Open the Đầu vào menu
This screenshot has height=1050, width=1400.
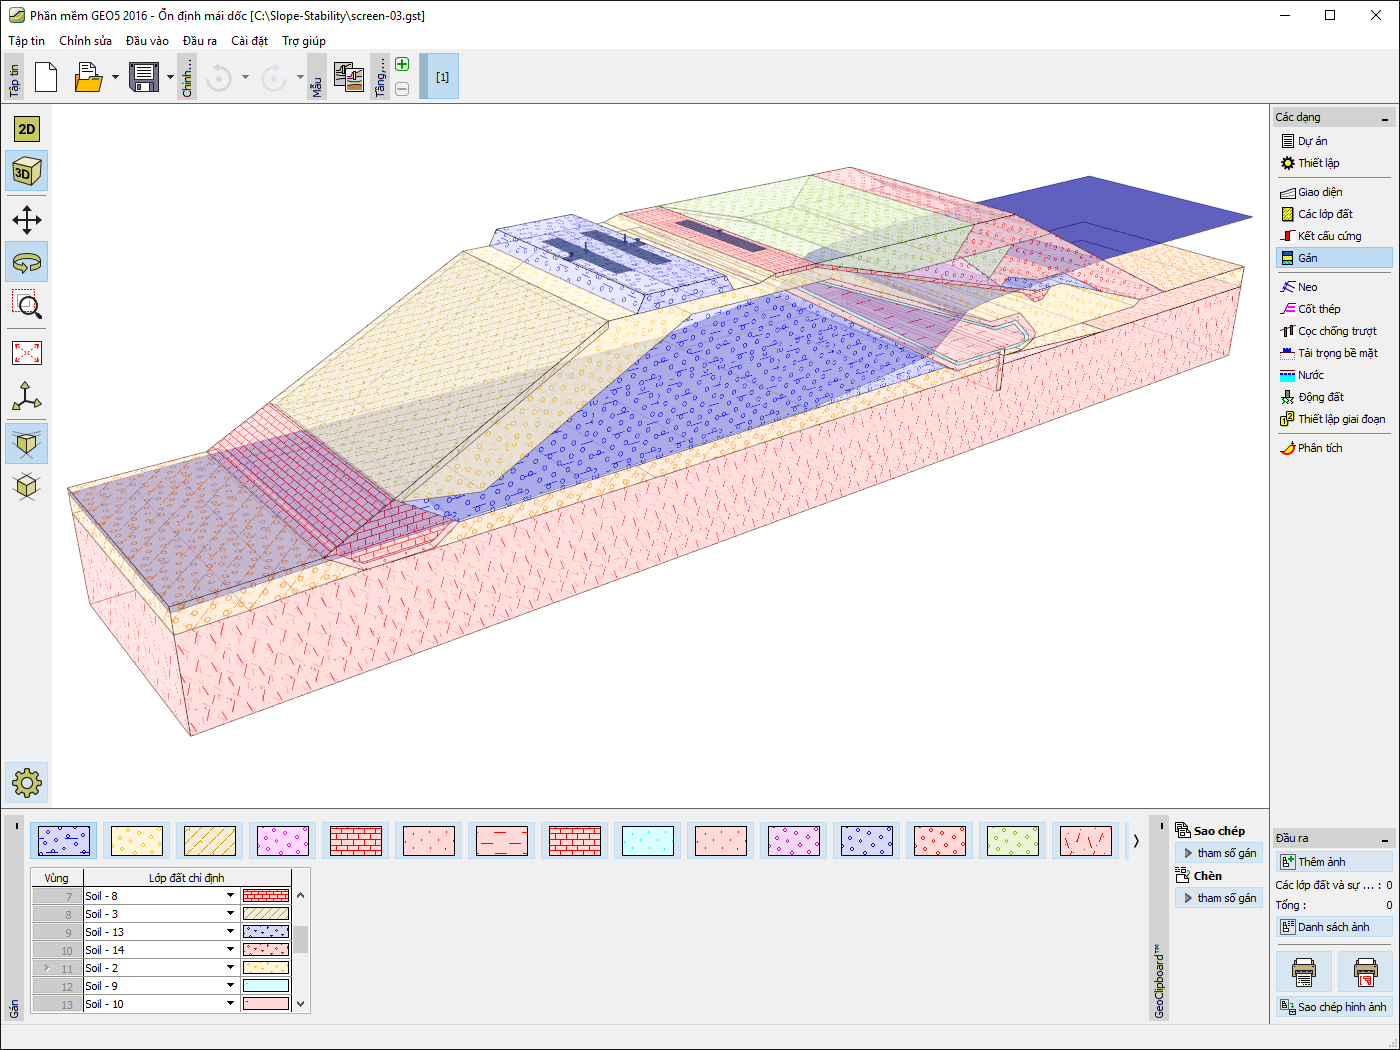coord(147,41)
